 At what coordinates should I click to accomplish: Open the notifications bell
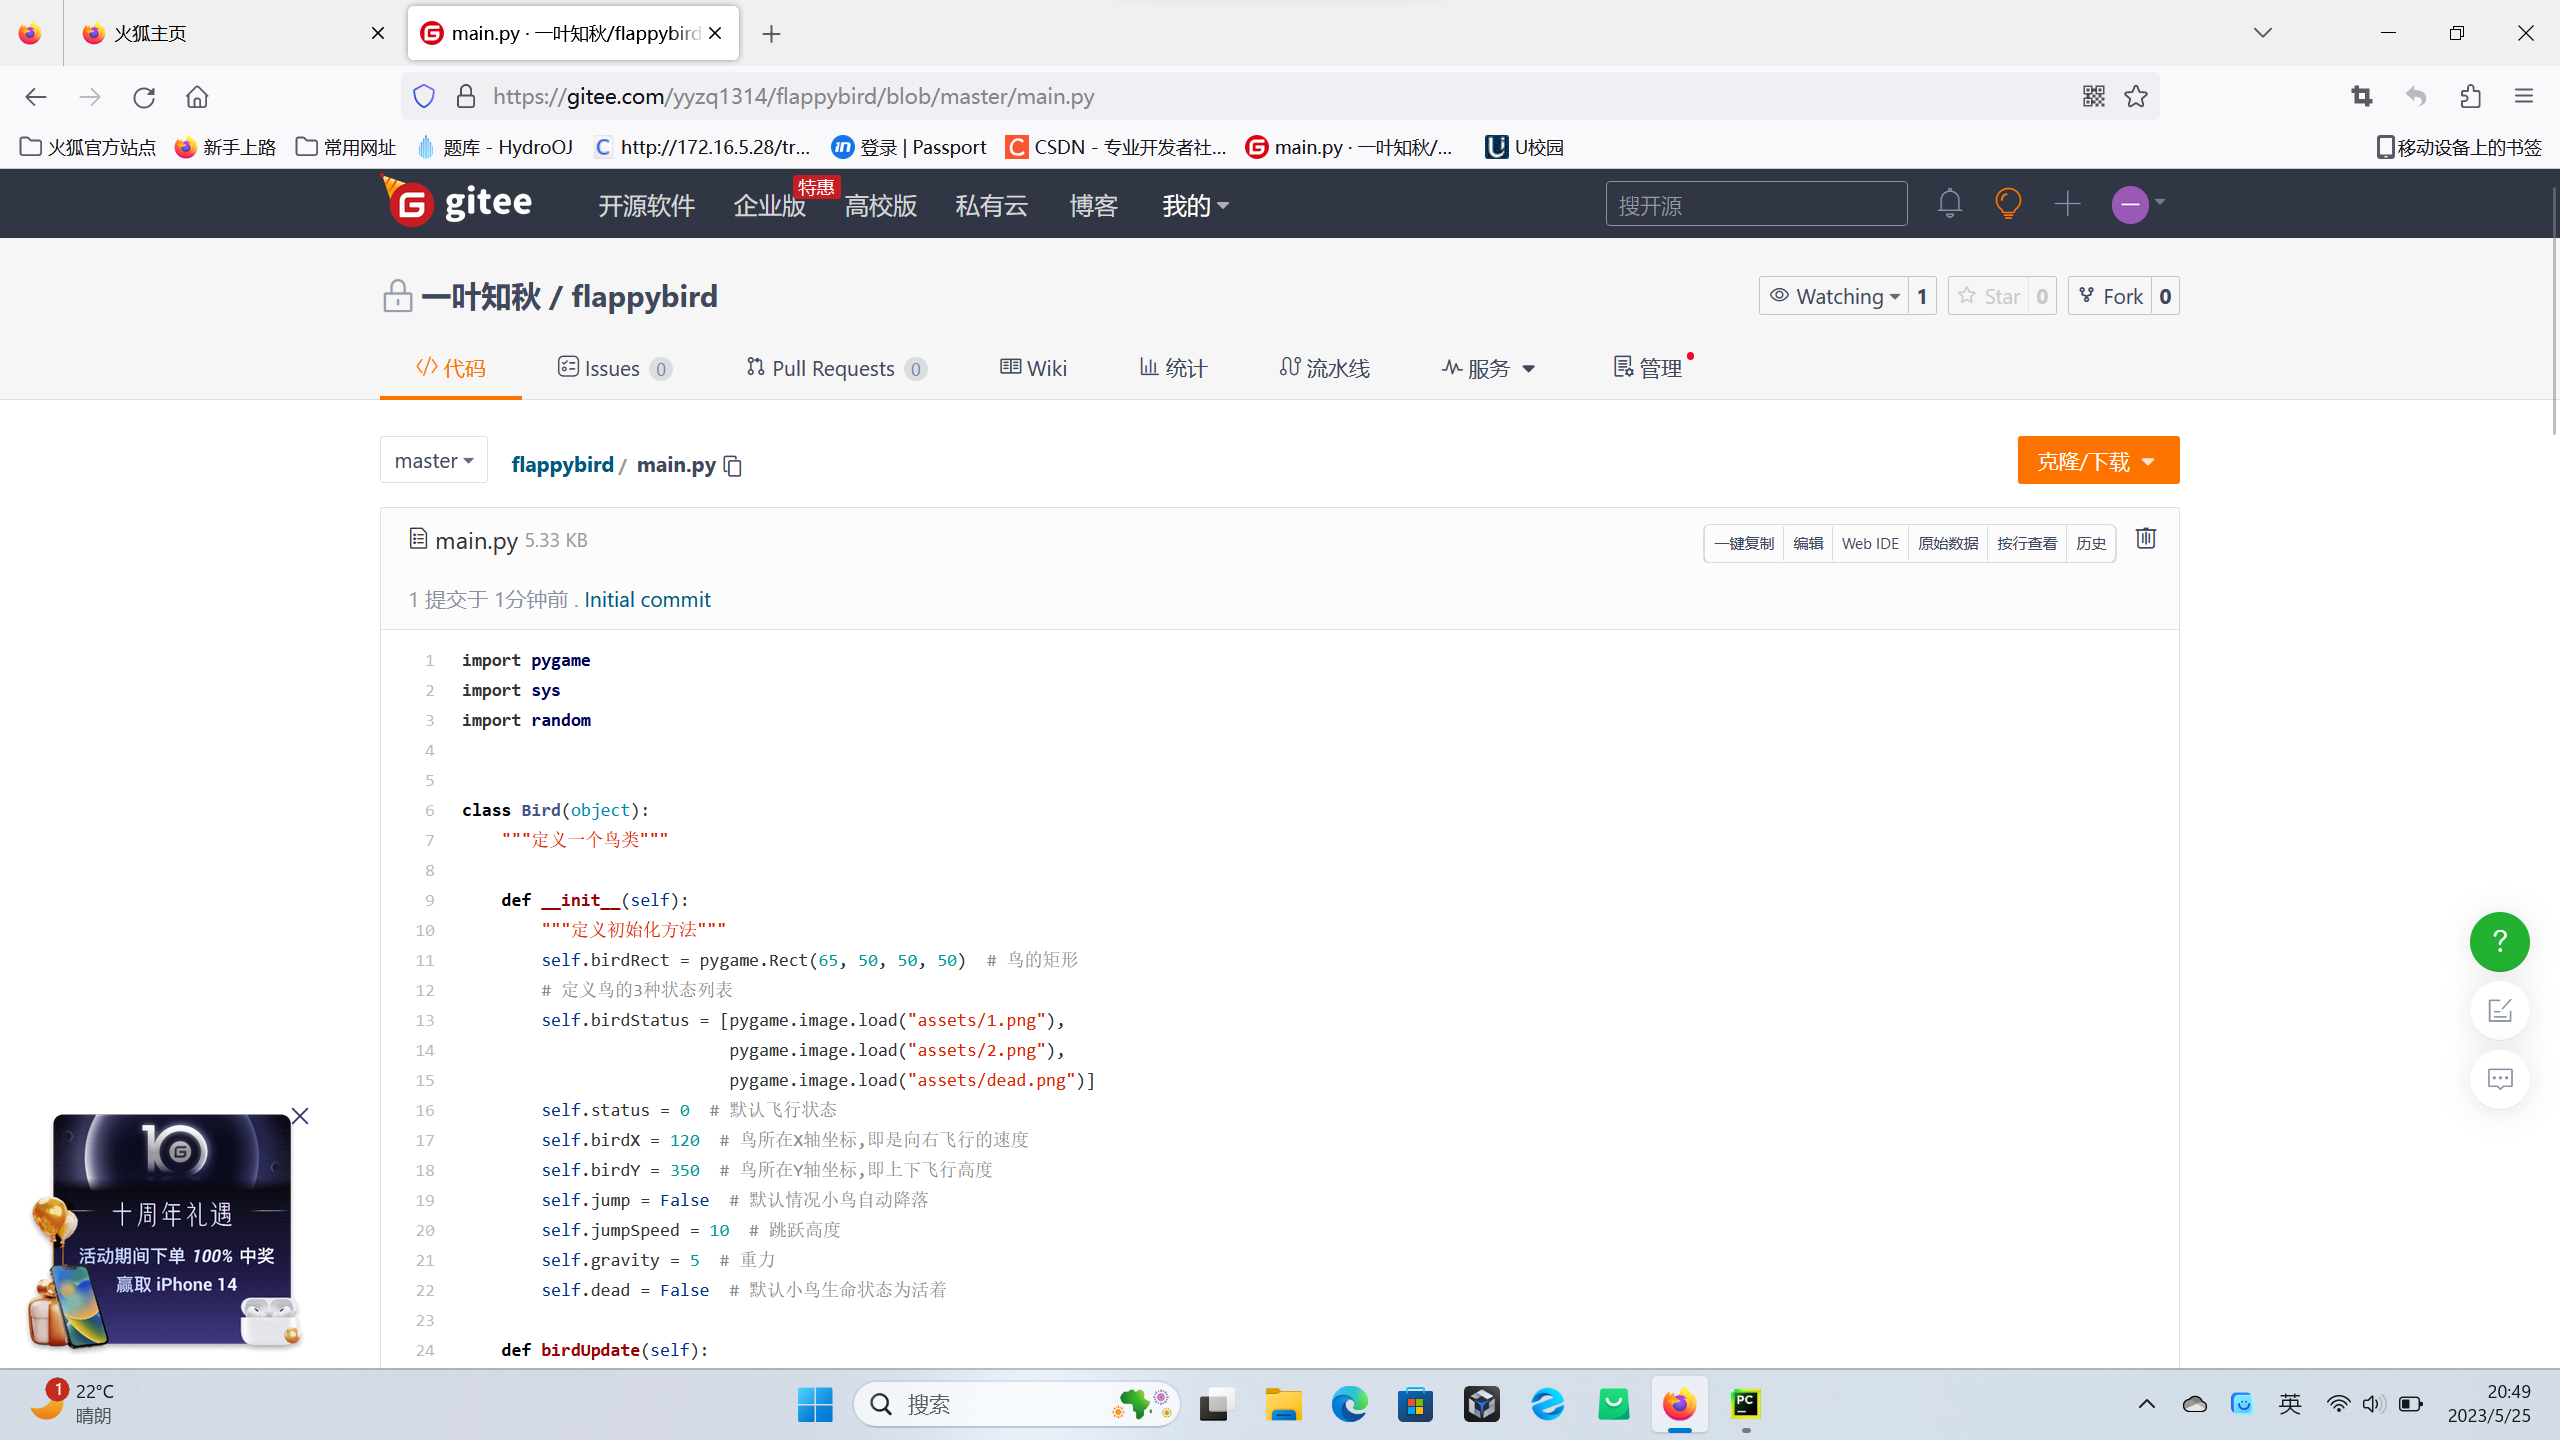click(x=1949, y=204)
